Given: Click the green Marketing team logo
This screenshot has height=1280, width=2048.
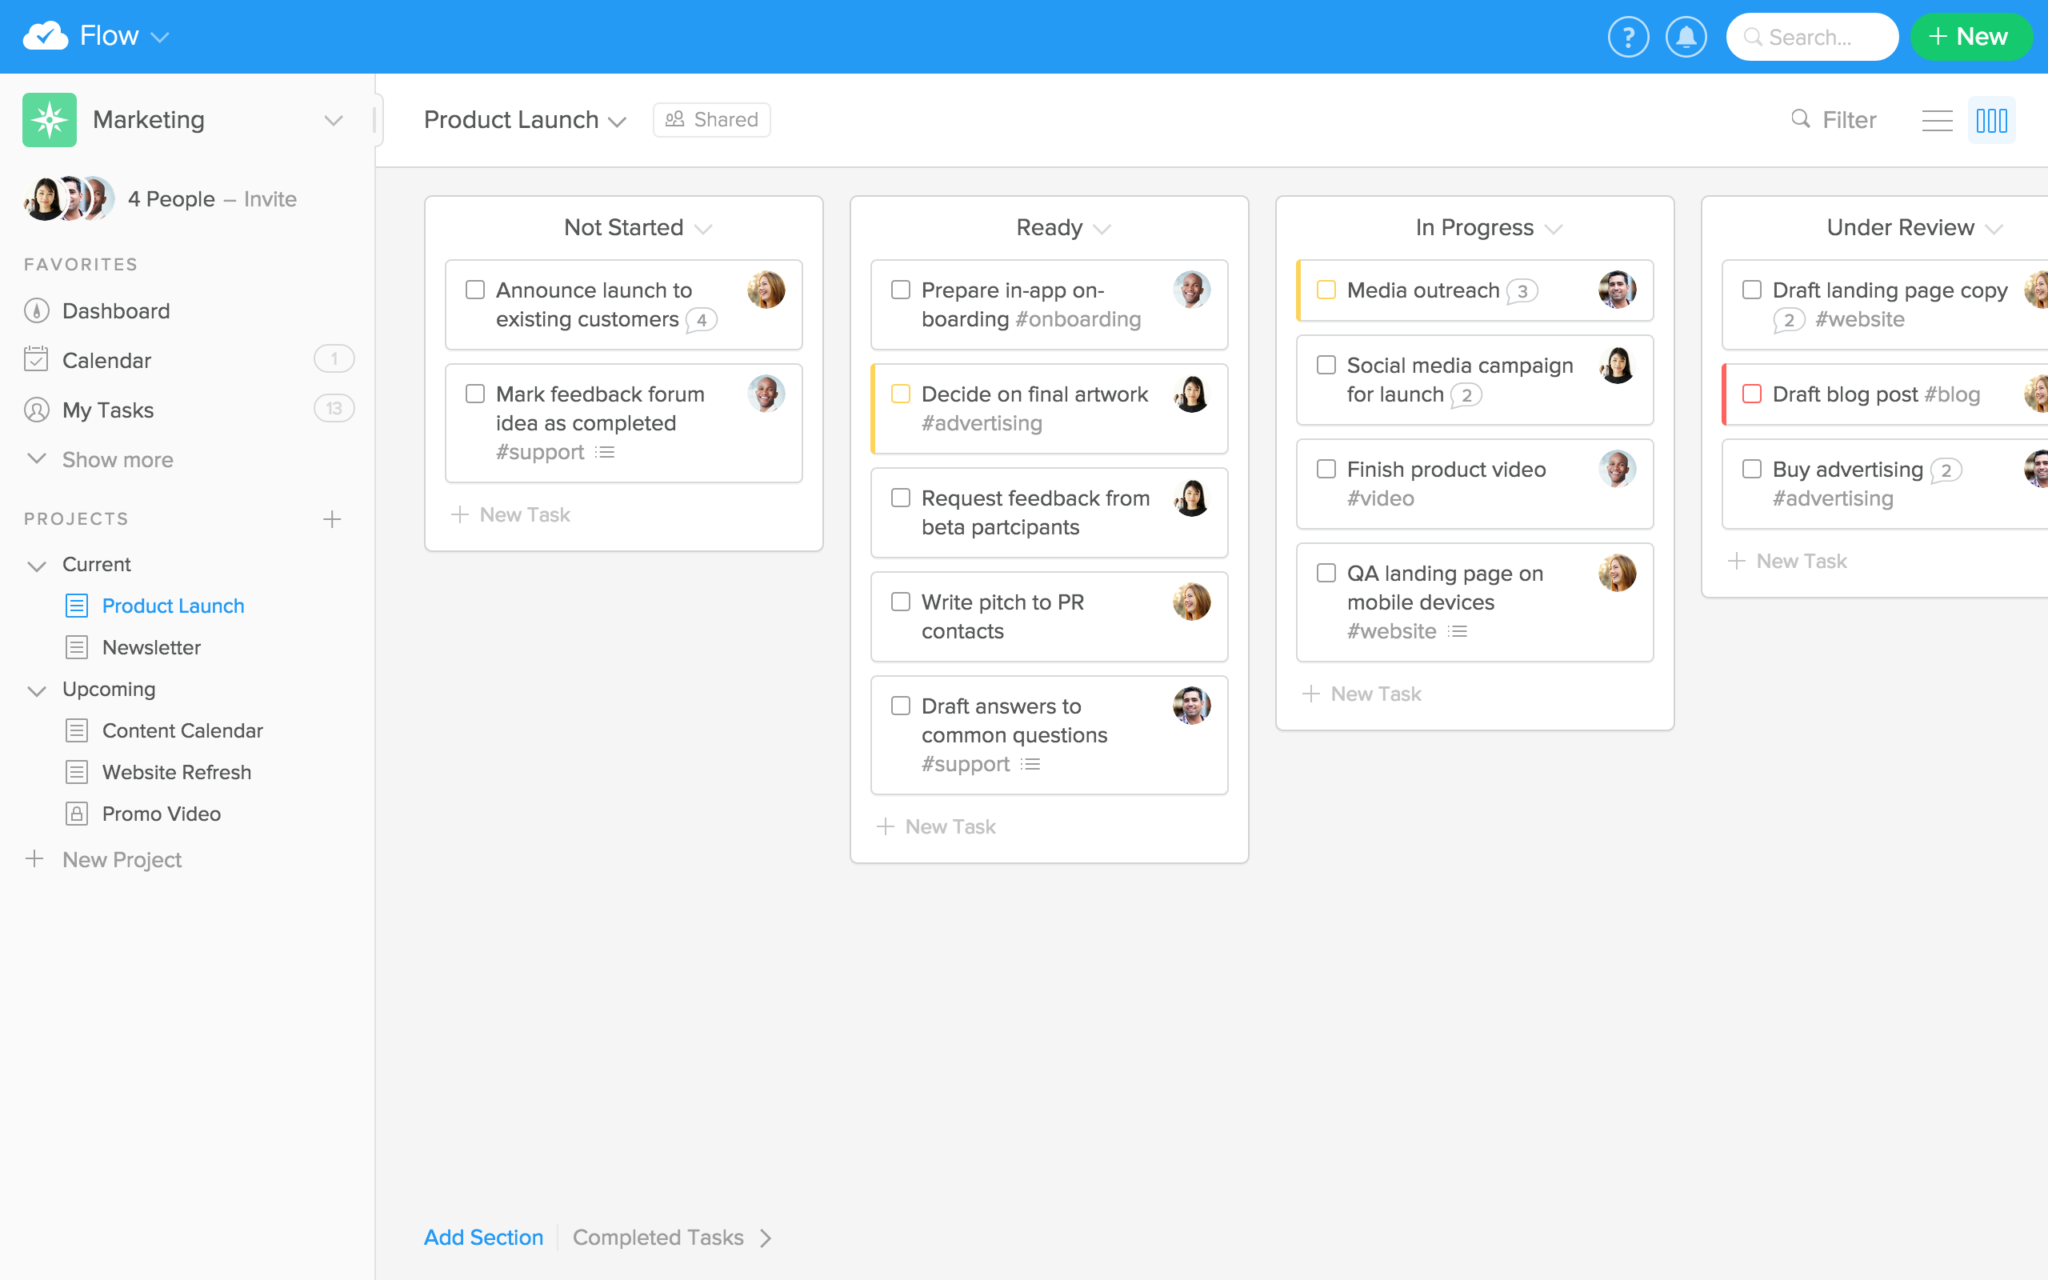Looking at the screenshot, I should point(49,120).
